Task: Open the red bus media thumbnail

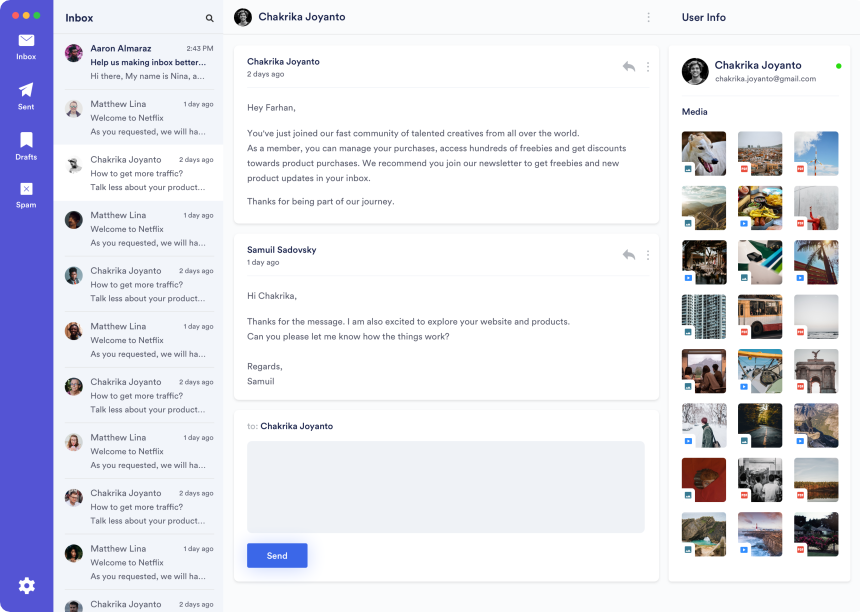Action: point(760,316)
